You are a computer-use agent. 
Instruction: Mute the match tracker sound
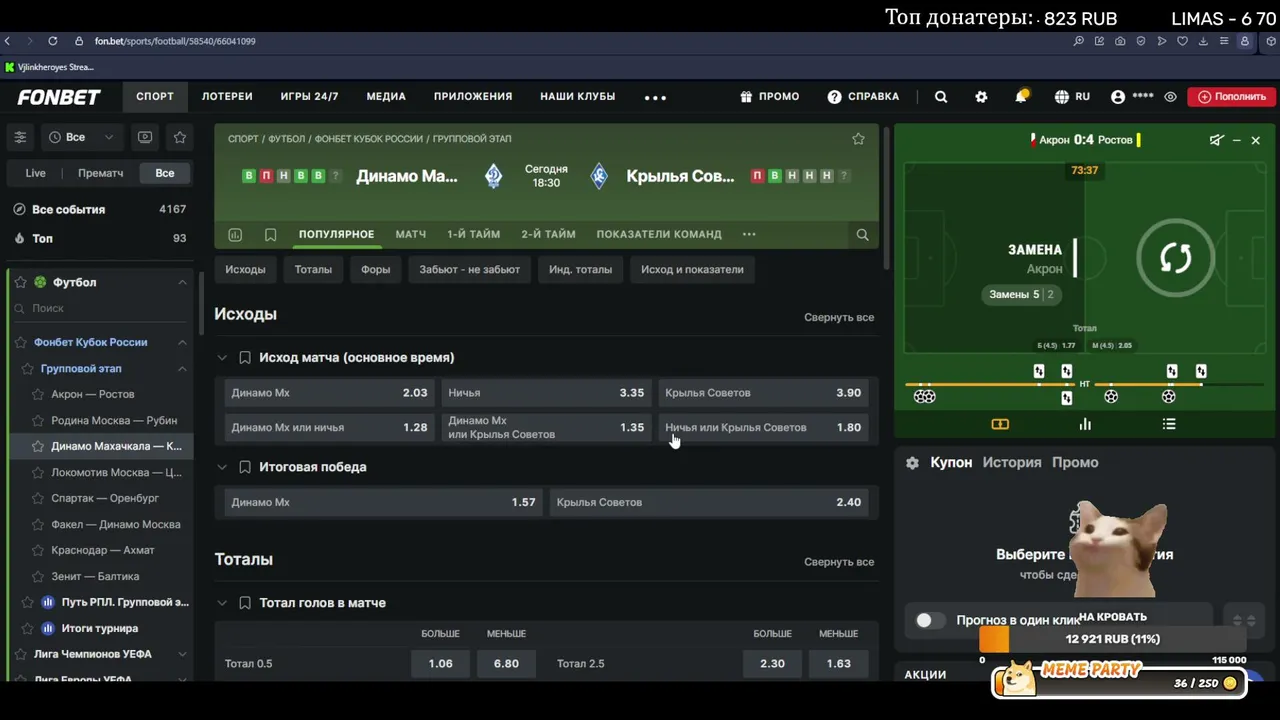1216,140
